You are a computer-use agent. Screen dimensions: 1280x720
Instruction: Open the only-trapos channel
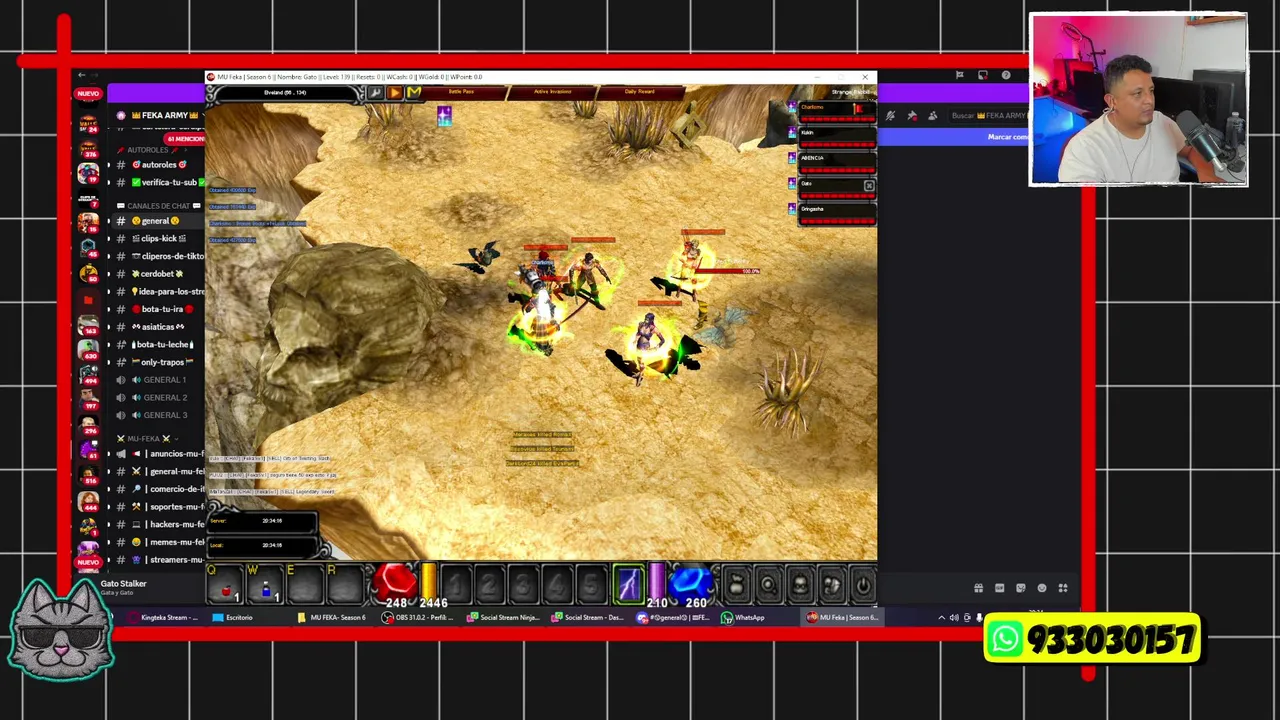point(160,362)
